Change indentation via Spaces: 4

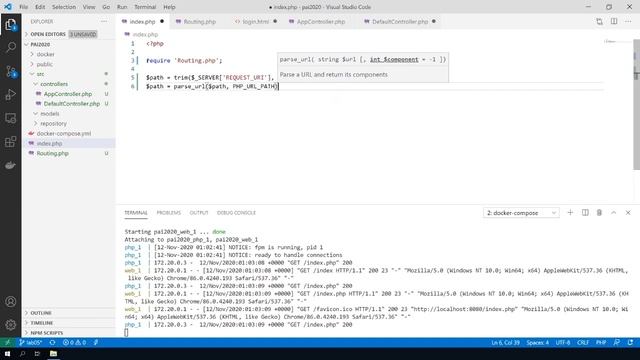[x=538, y=342]
